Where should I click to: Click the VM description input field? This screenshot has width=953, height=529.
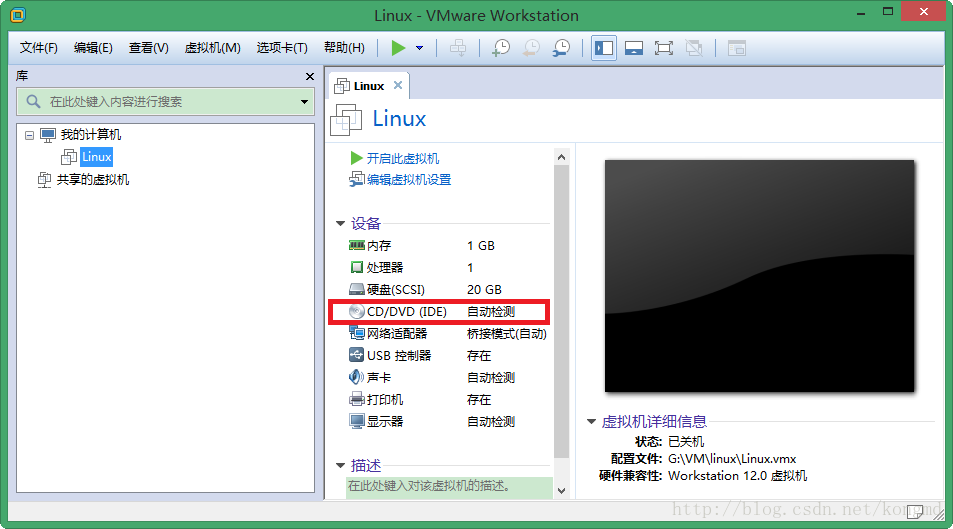tap(449, 486)
